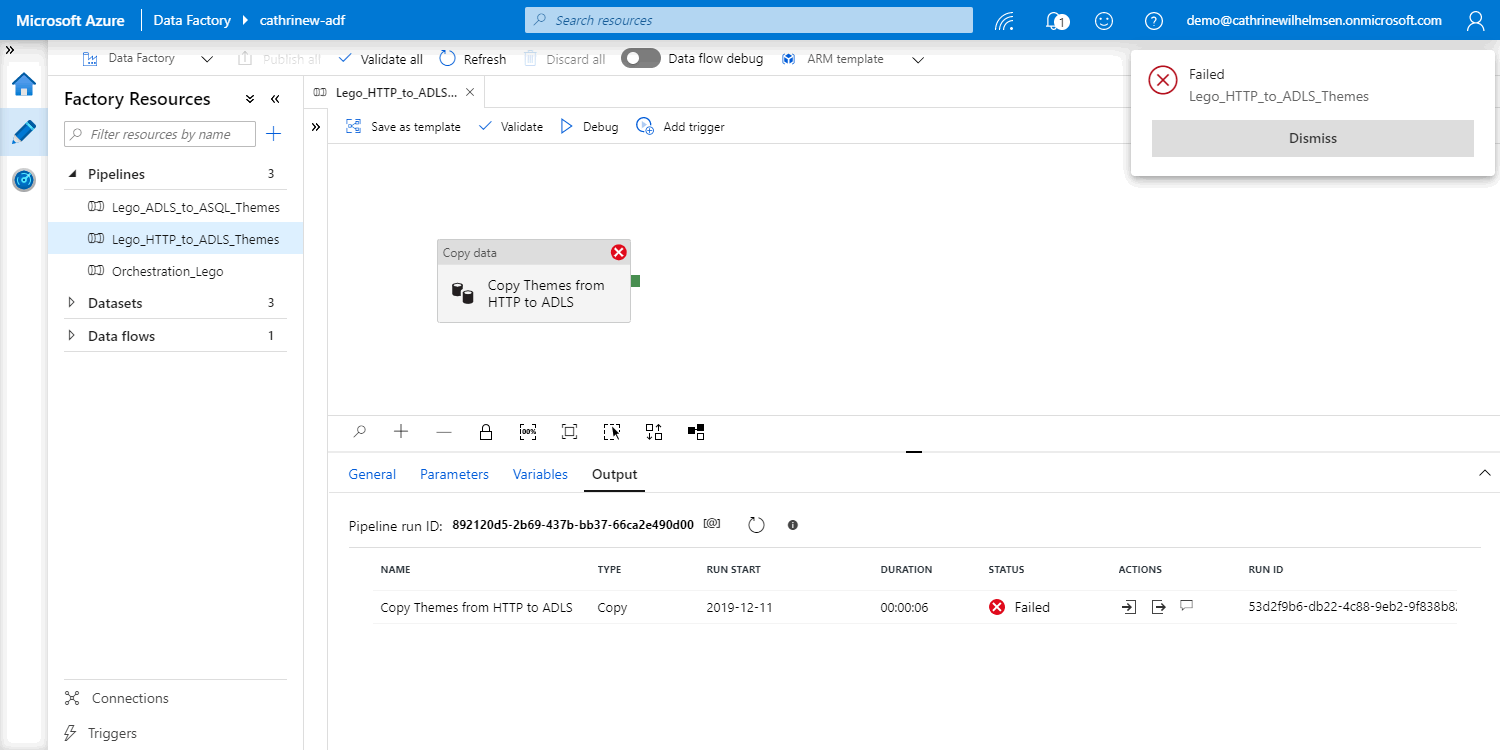Viewport: 1500px width, 750px height.
Task: Open the Author pencil icon in sidebar
Action: click(x=24, y=132)
